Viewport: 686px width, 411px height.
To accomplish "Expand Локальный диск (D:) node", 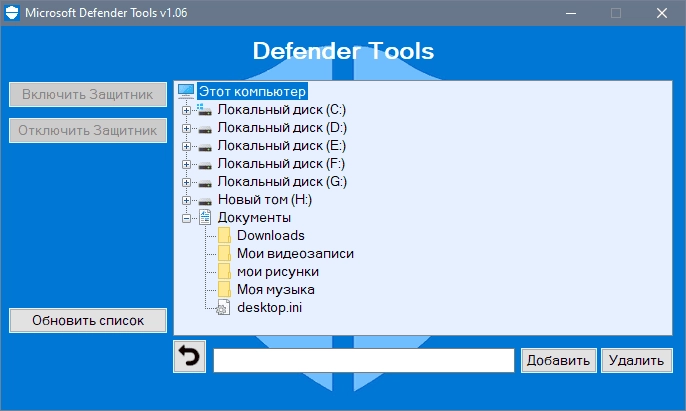I will pos(186,128).
